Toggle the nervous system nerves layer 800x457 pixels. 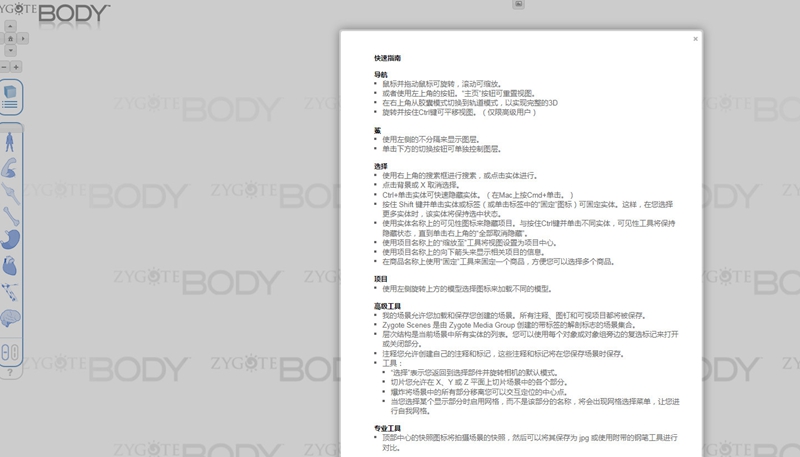coord(10,292)
